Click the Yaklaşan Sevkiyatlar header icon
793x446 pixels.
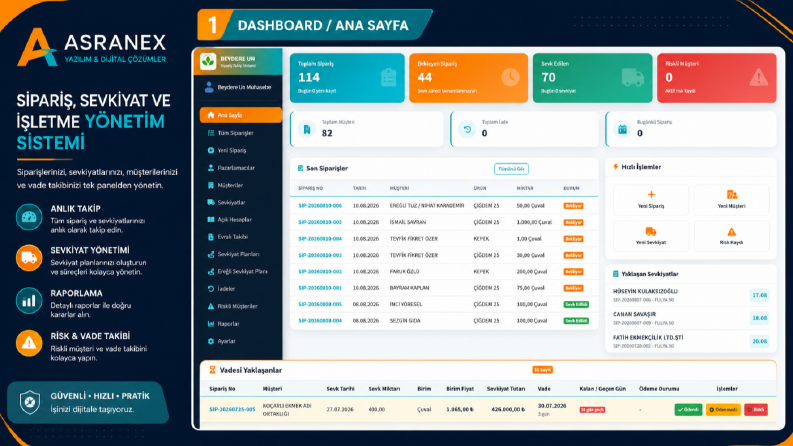click(x=615, y=274)
